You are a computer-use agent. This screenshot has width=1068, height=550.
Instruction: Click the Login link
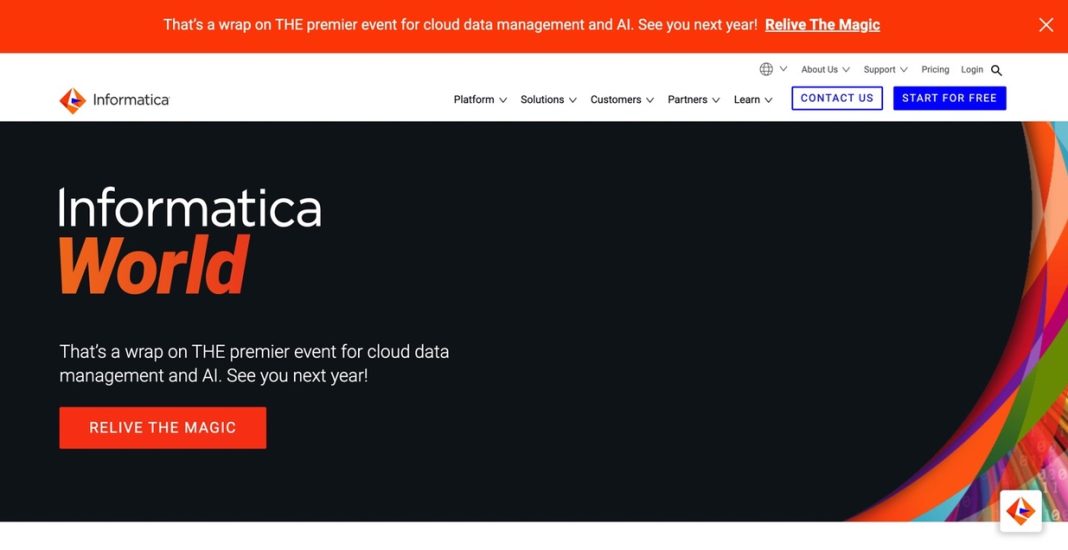point(972,70)
